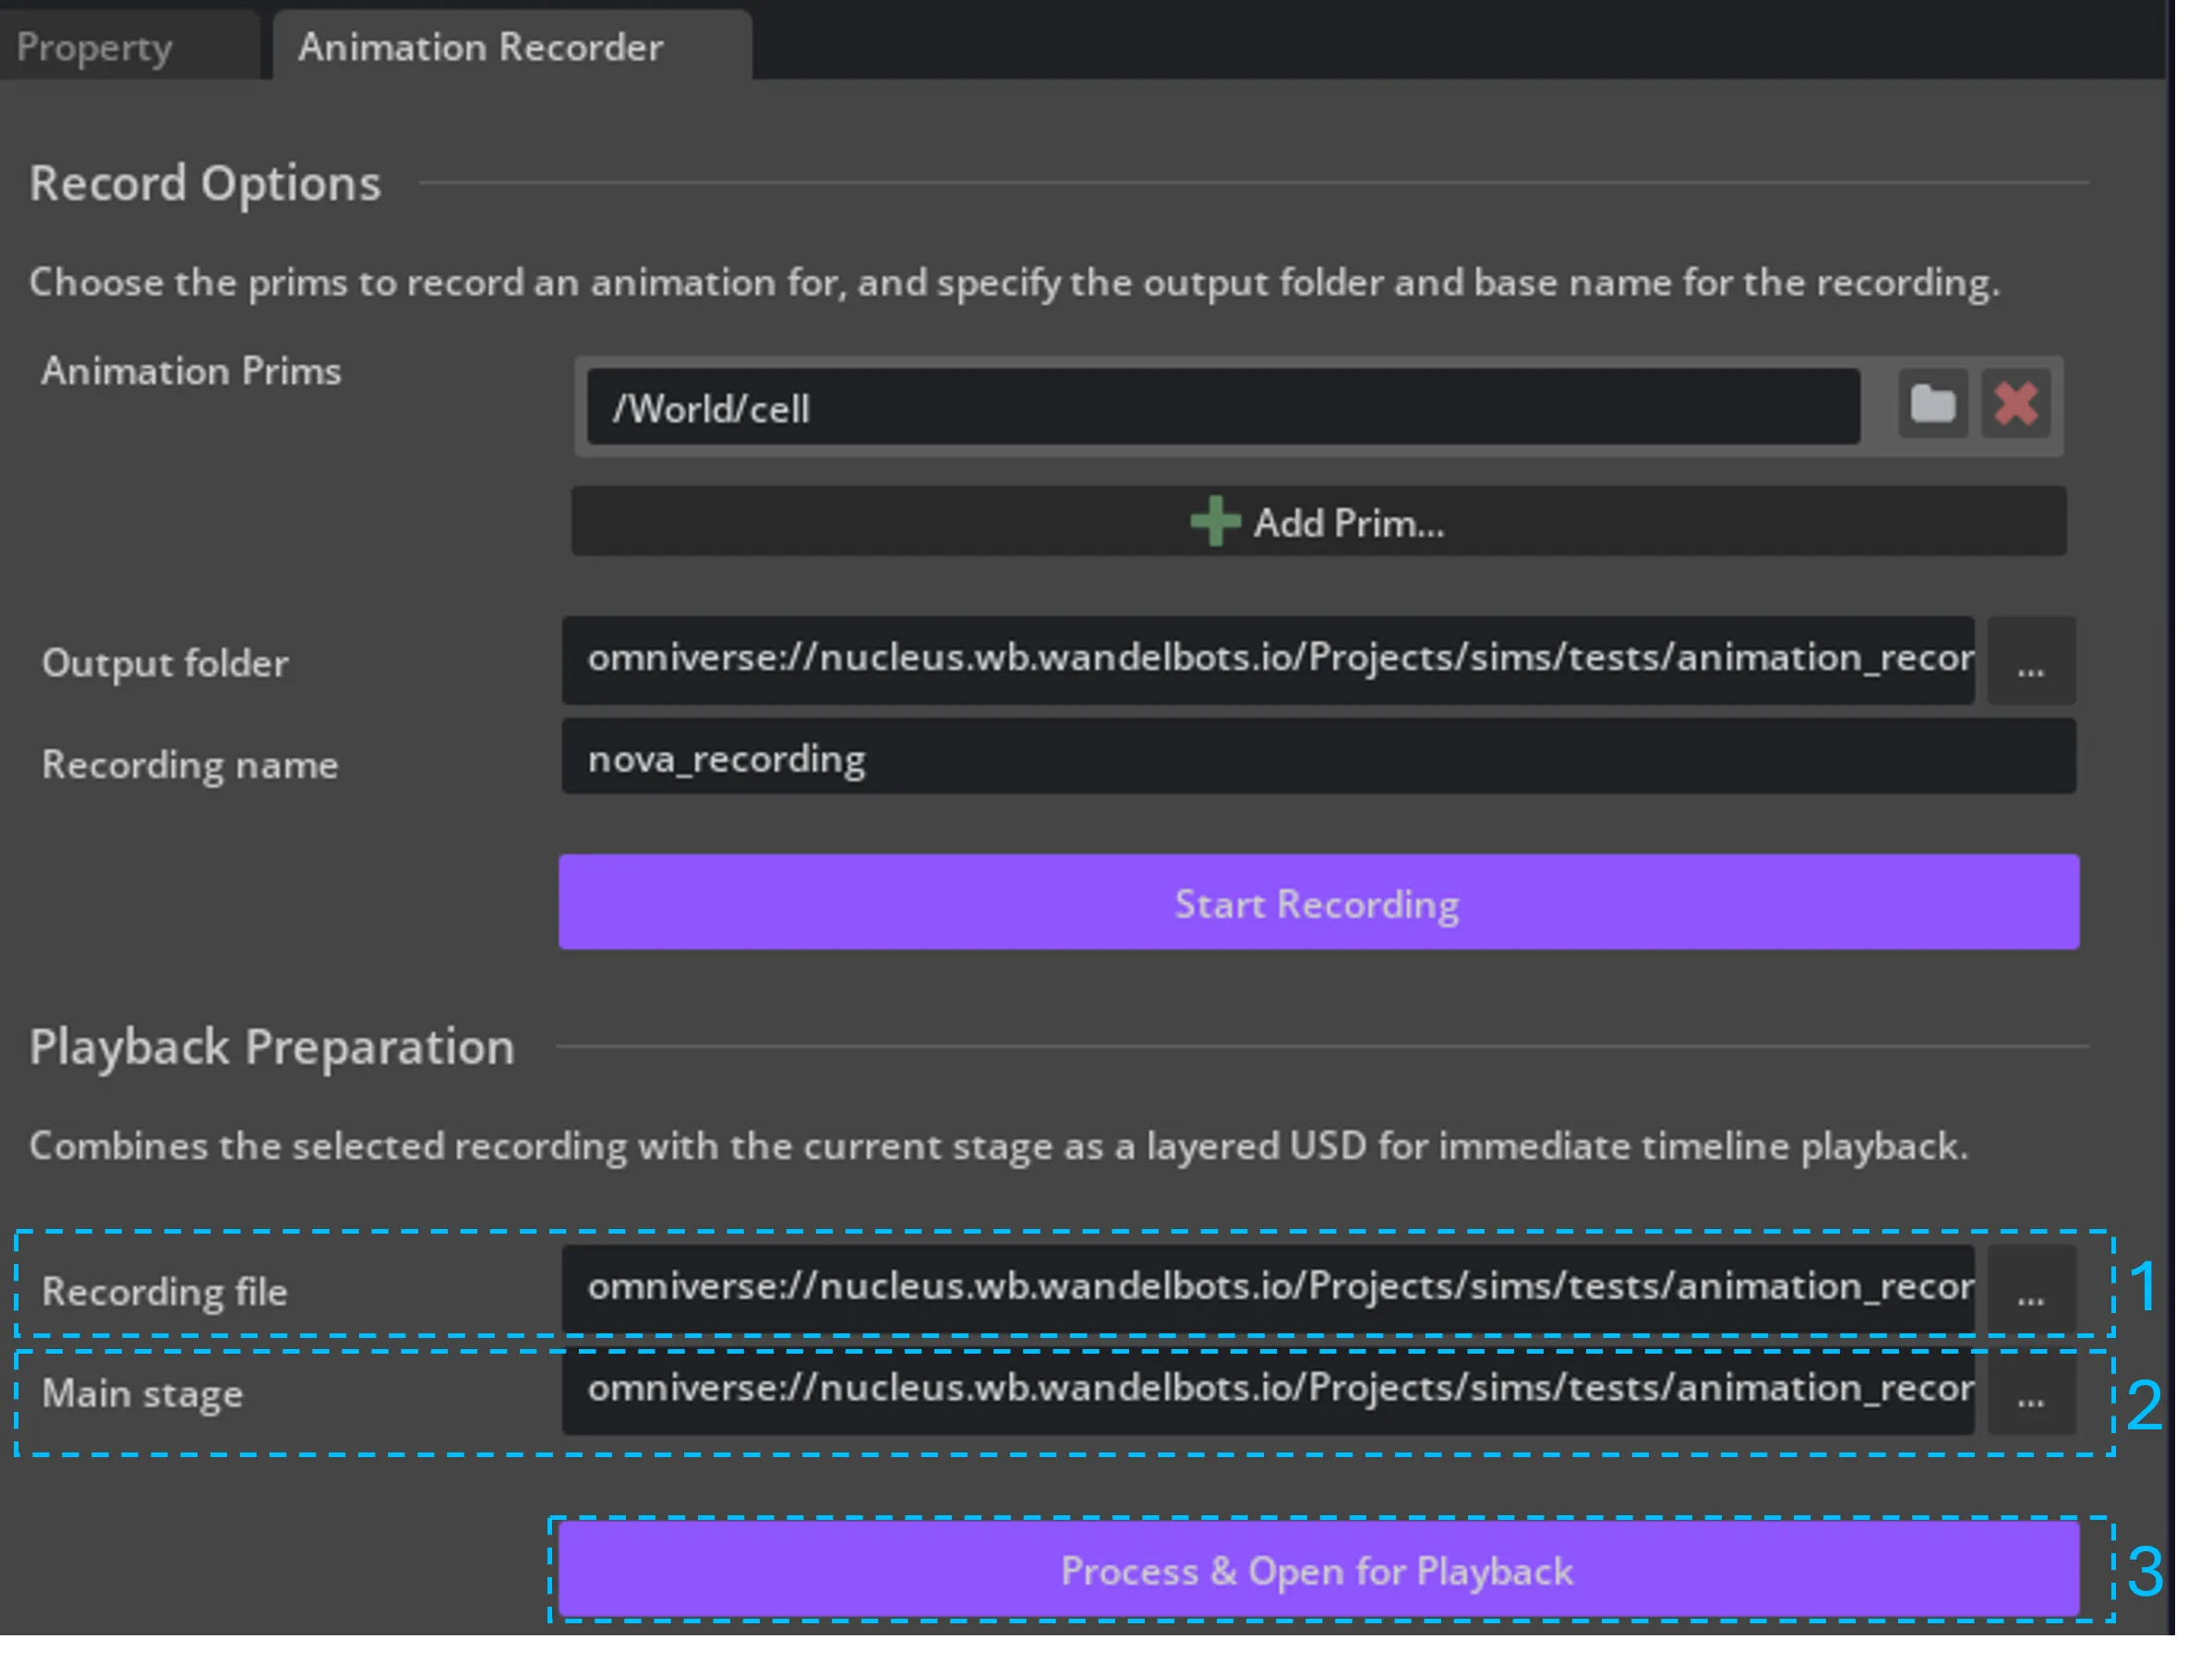Click the Record Options section heading
2212x1663 pixels.
tap(205, 184)
